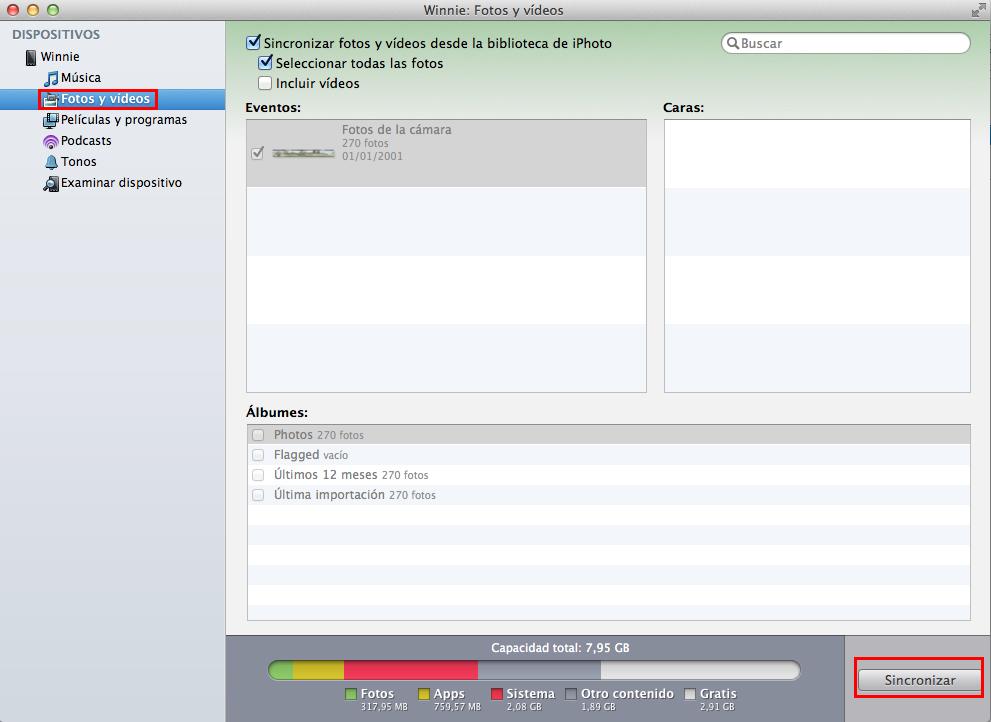
Task: Click the Películas y programas icon
Action: (51, 120)
